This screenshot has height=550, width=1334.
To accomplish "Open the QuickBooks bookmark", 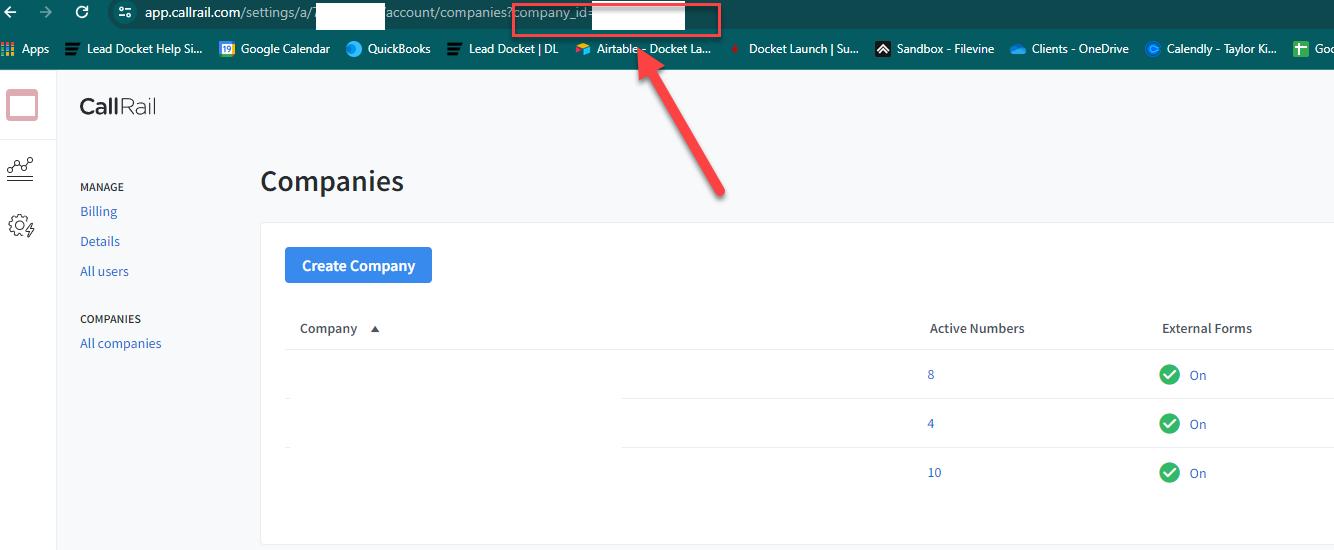I will [388, 49].
